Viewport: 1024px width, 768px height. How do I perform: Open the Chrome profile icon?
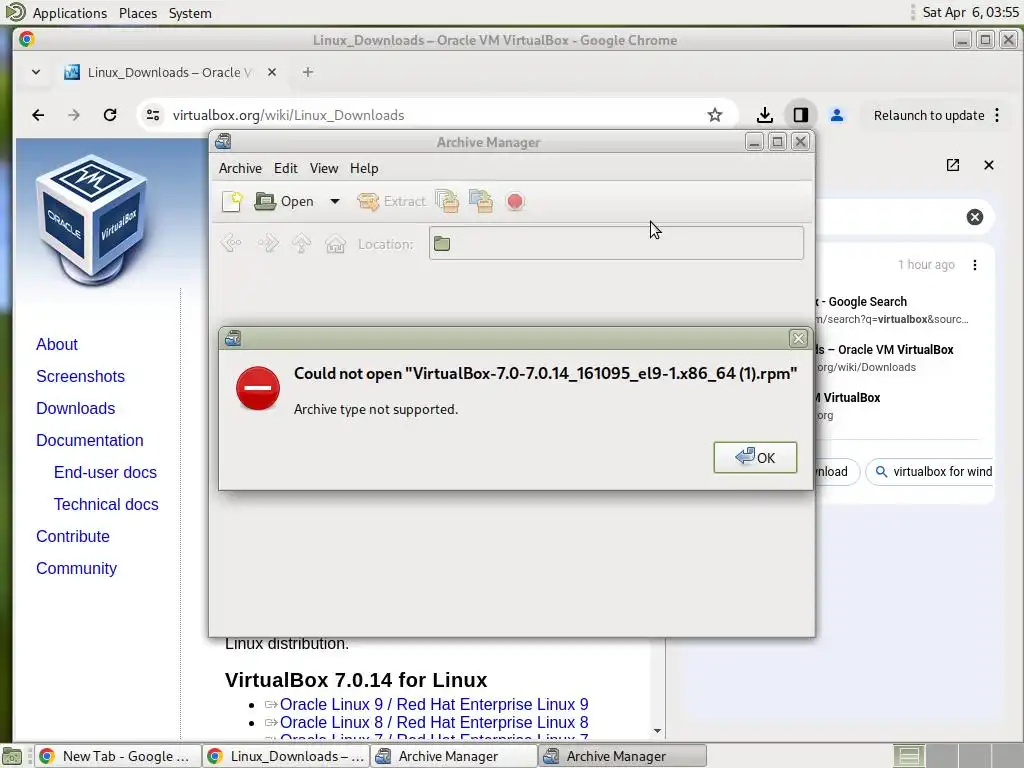[836, 115]
